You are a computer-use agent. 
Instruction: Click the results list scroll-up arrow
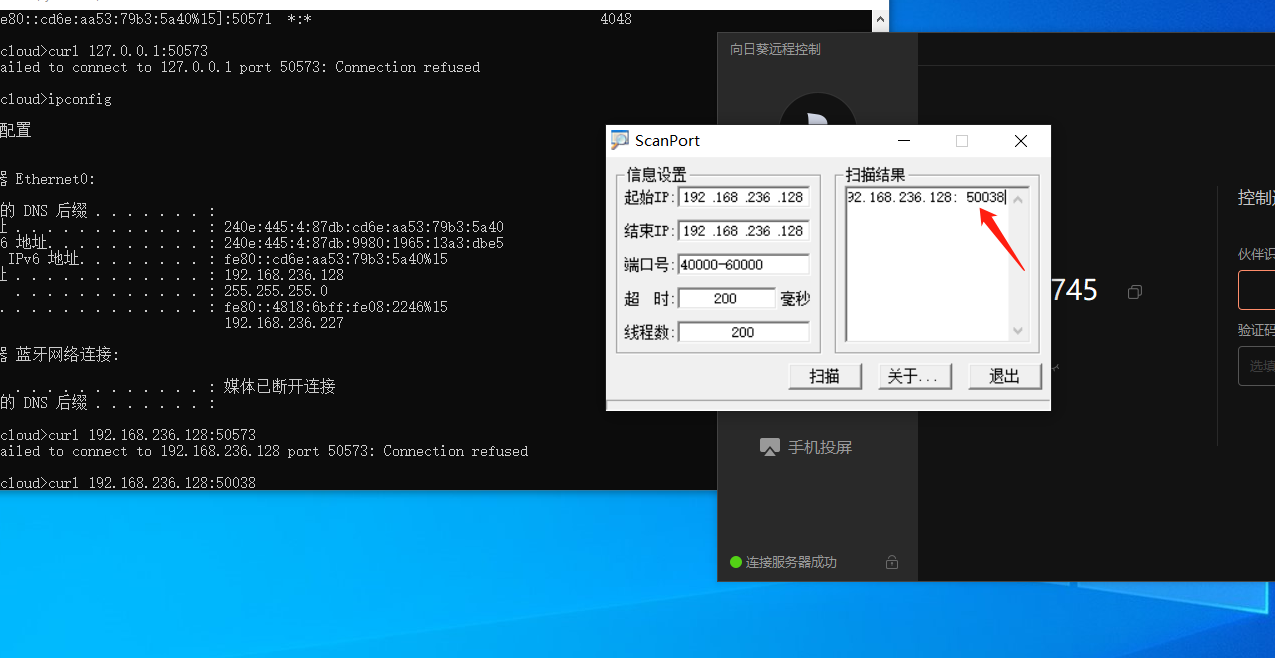click(1018, 198)
